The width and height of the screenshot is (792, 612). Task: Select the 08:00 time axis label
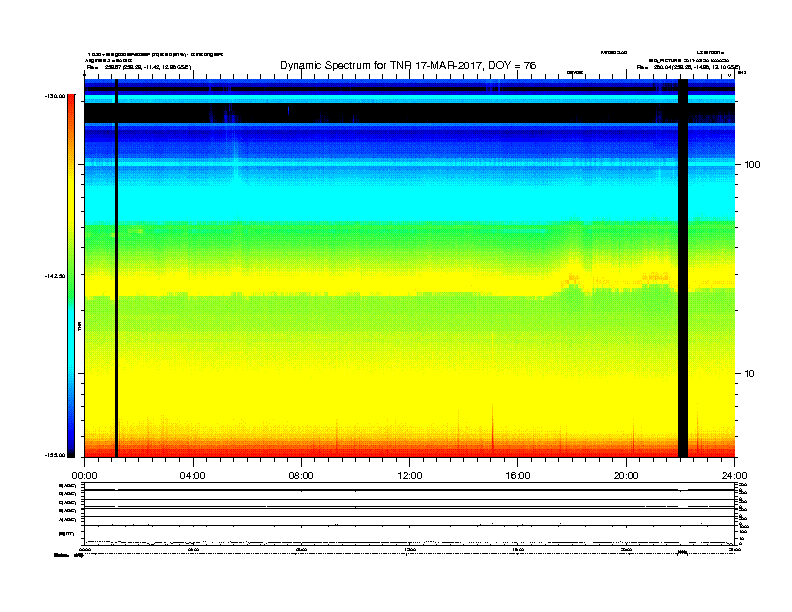click(301, 476)
